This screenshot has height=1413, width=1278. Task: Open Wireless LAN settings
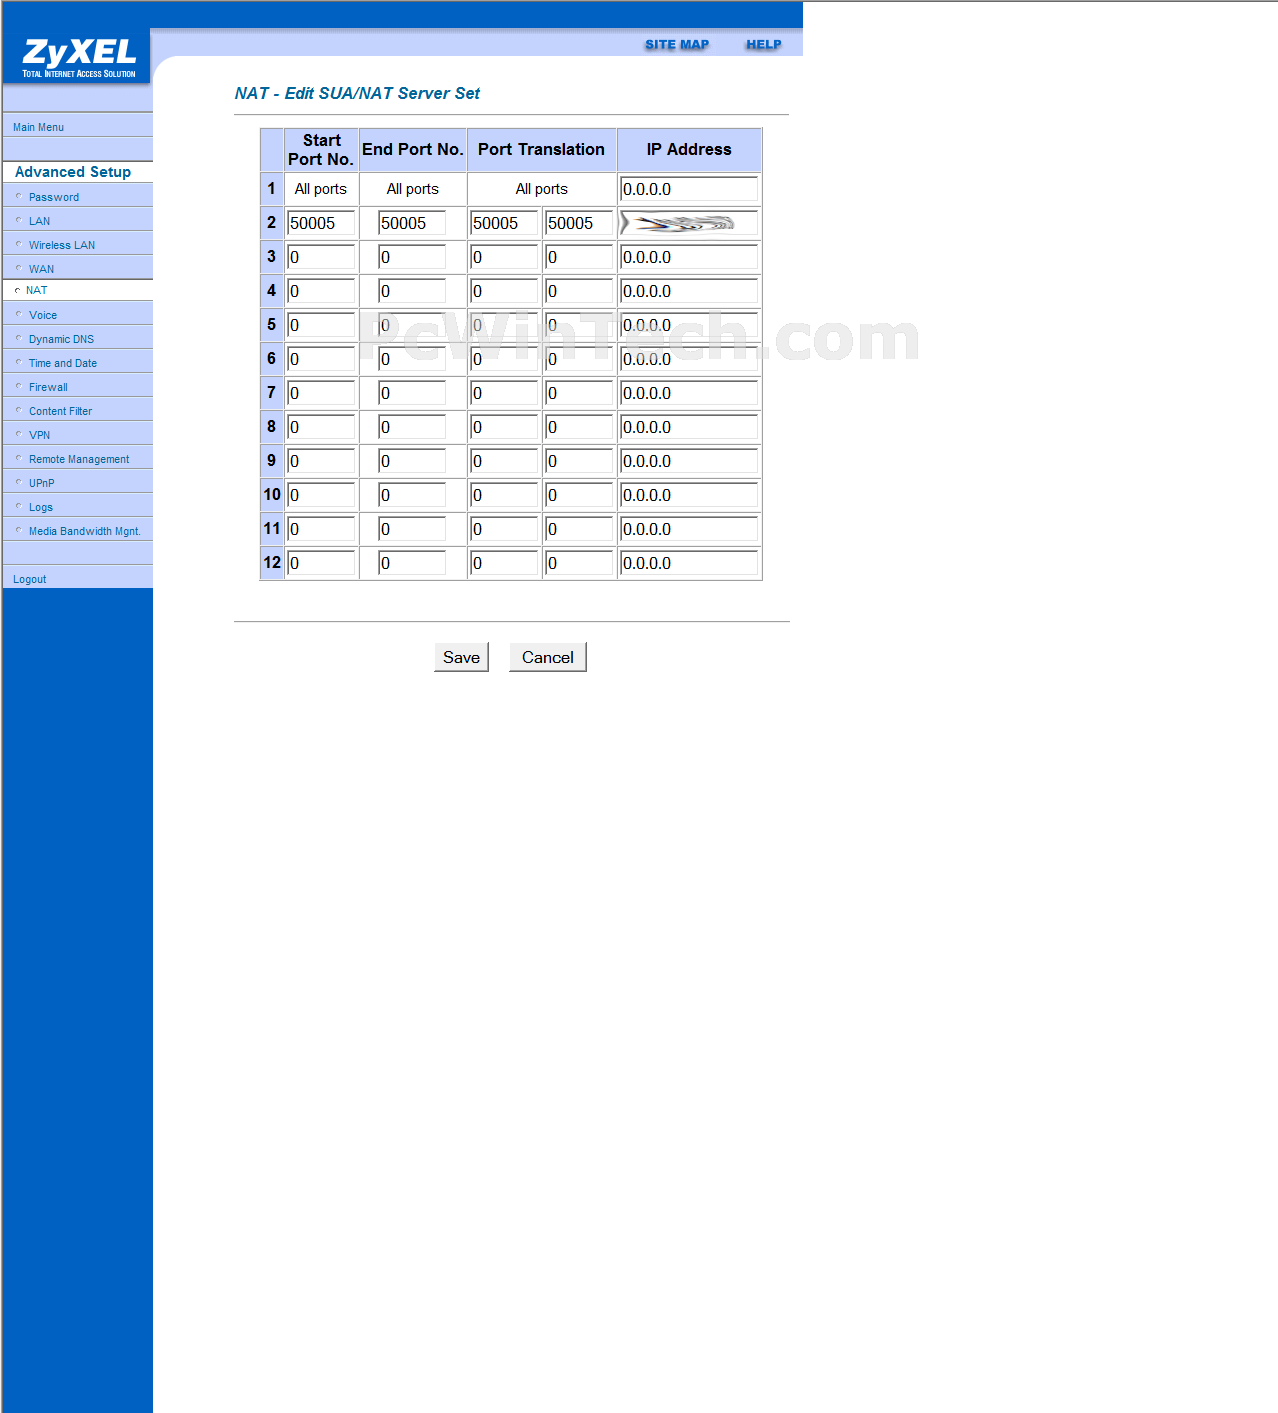[62, 245]
